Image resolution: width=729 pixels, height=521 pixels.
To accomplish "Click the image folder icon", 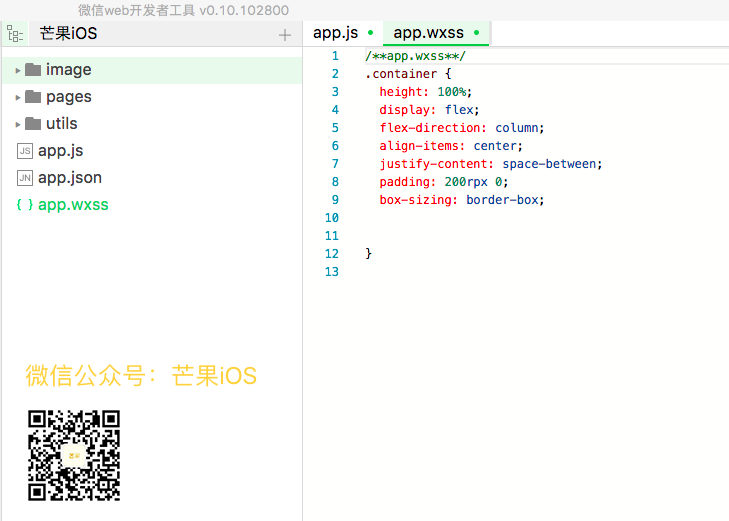I will click(x=33, y=70).
